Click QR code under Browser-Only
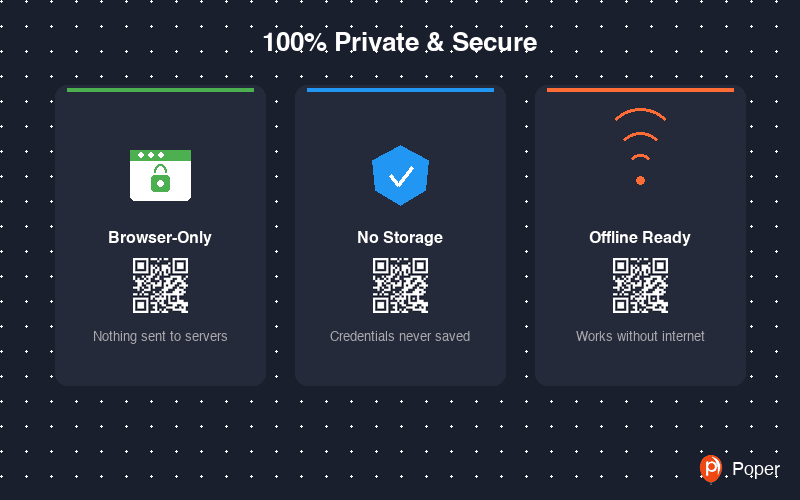This screenshot has width=800, height=500. 160,286
